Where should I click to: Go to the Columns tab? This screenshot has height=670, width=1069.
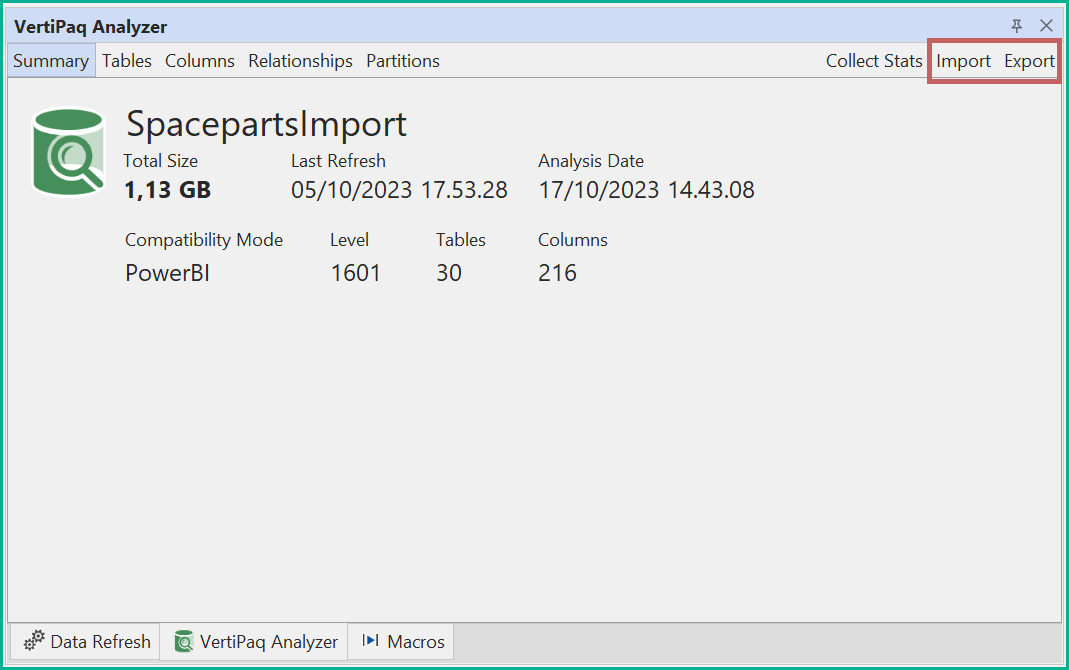coord(200,61)
